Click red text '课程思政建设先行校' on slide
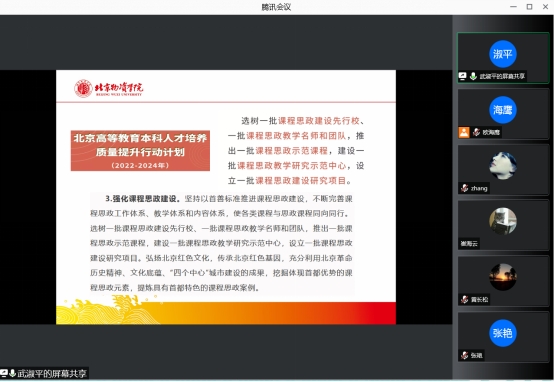 click(319, 121)
